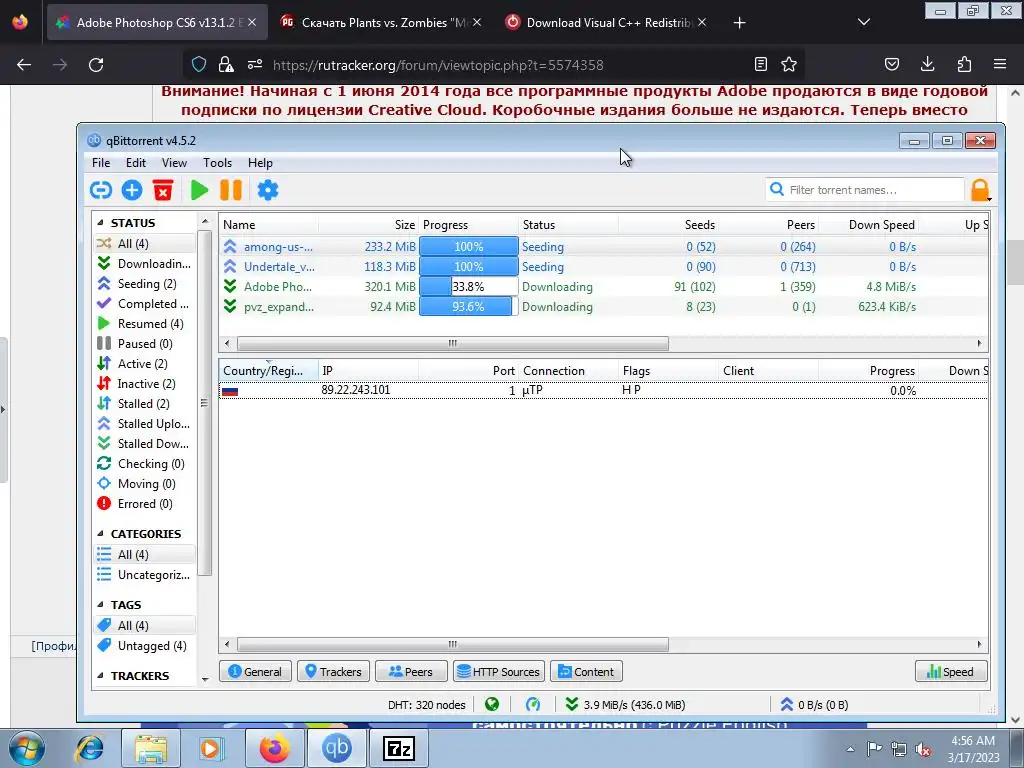Click the Filter torrent names search field

[x=864, y=190]
